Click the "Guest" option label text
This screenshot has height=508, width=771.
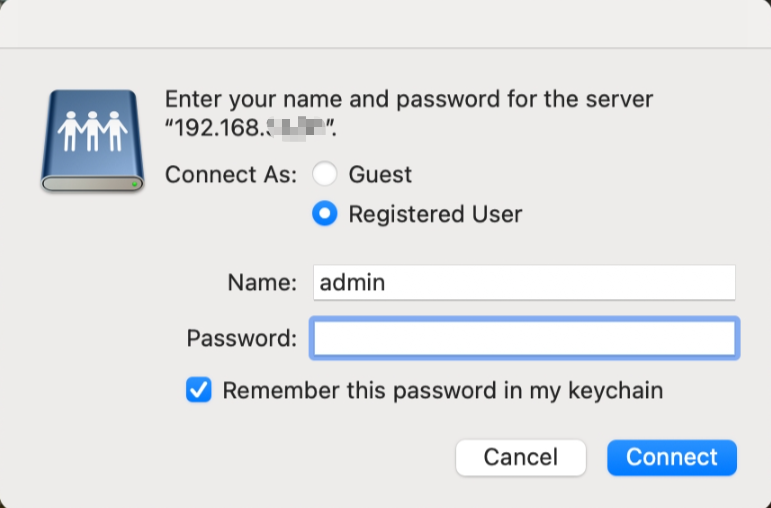click(x=380, y=174)
